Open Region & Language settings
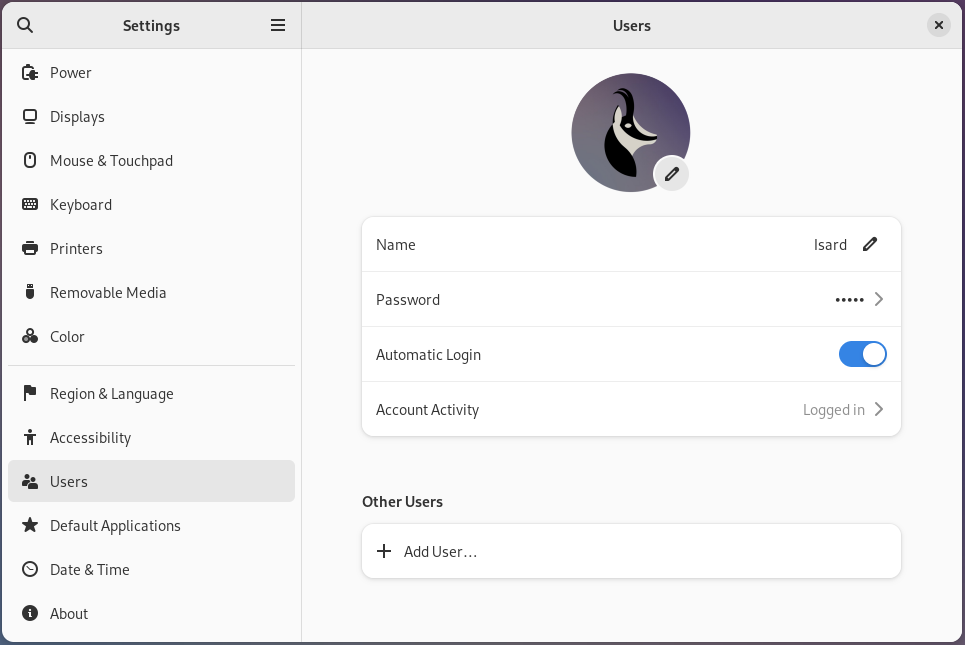Image resolution: width=965 pixels, height=645 pixels. (111, 394)
